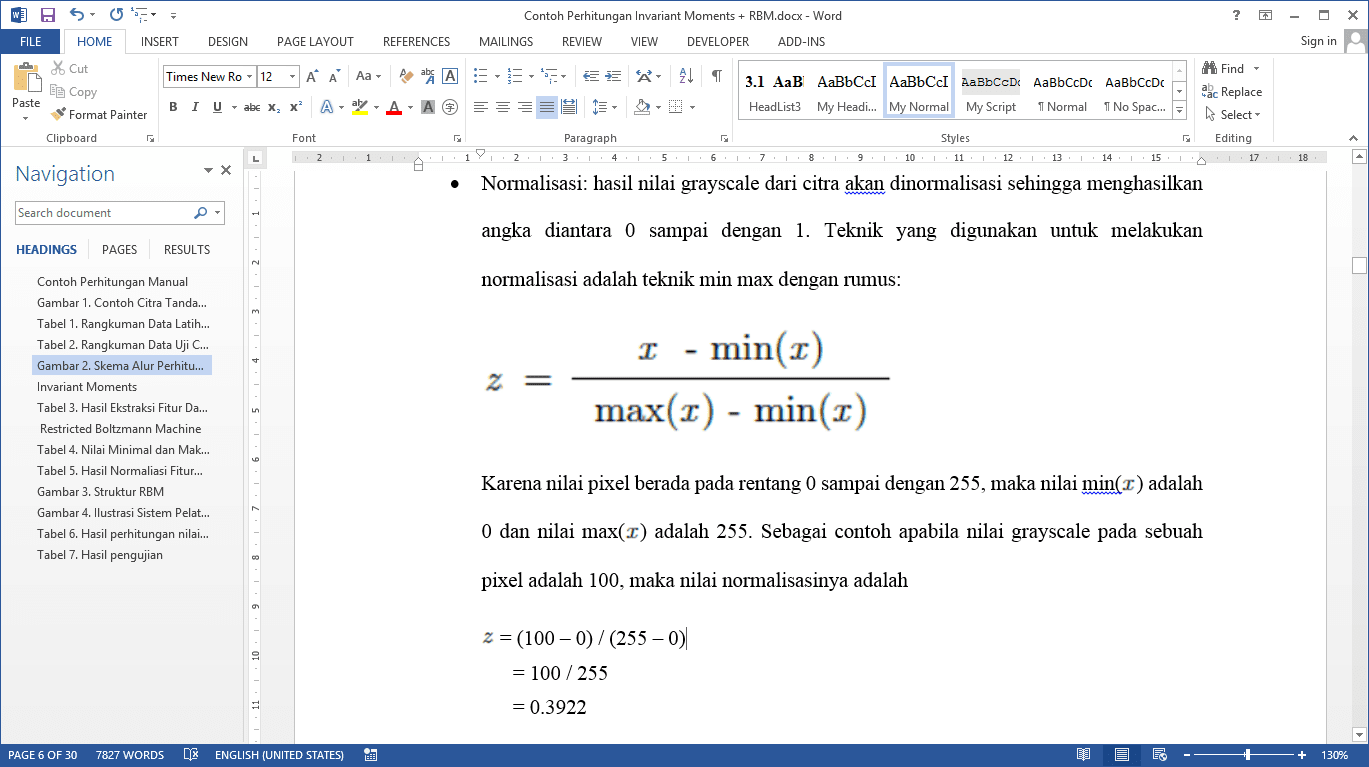Click the zoom slider in status bar
Image resolution: width=1369 pixels, height=767 pixels.
1247,755
